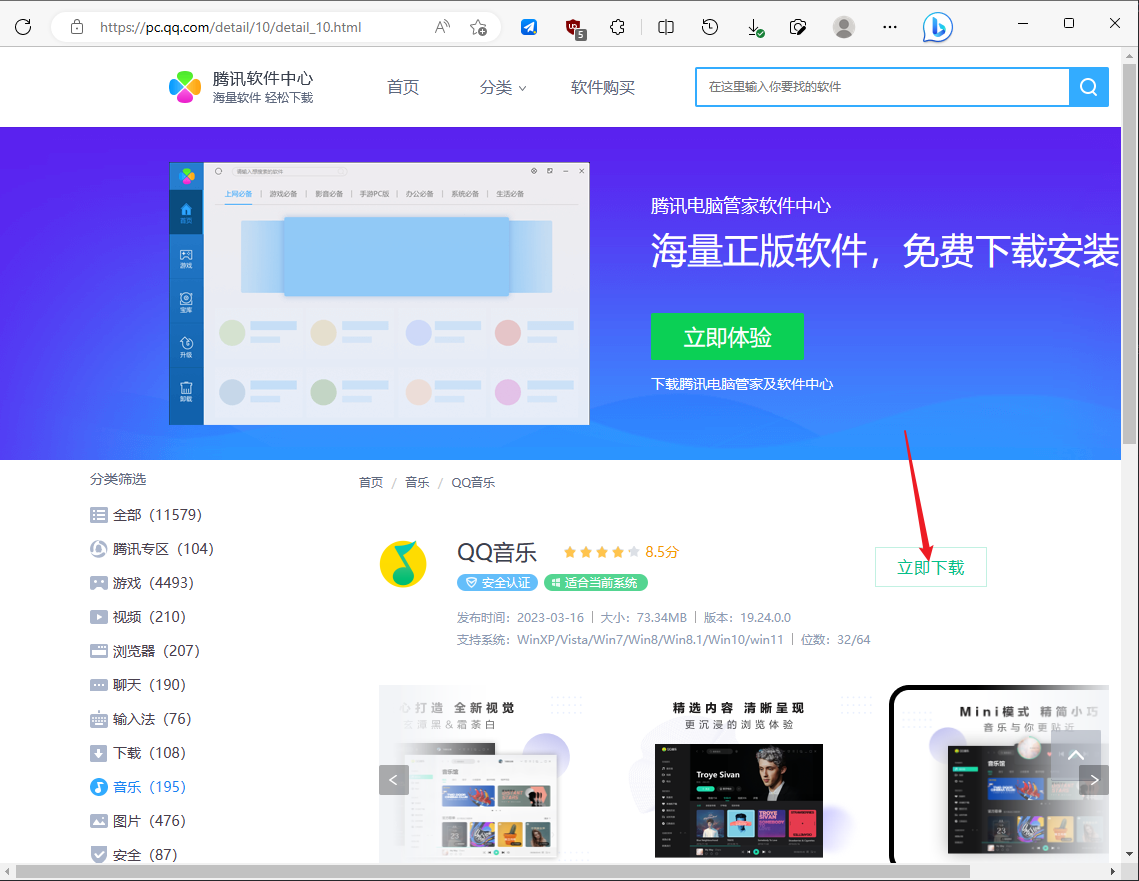Screen dimensions: 1139x881
Task: Click the 安全认证 badge
Action: [498, 582]
